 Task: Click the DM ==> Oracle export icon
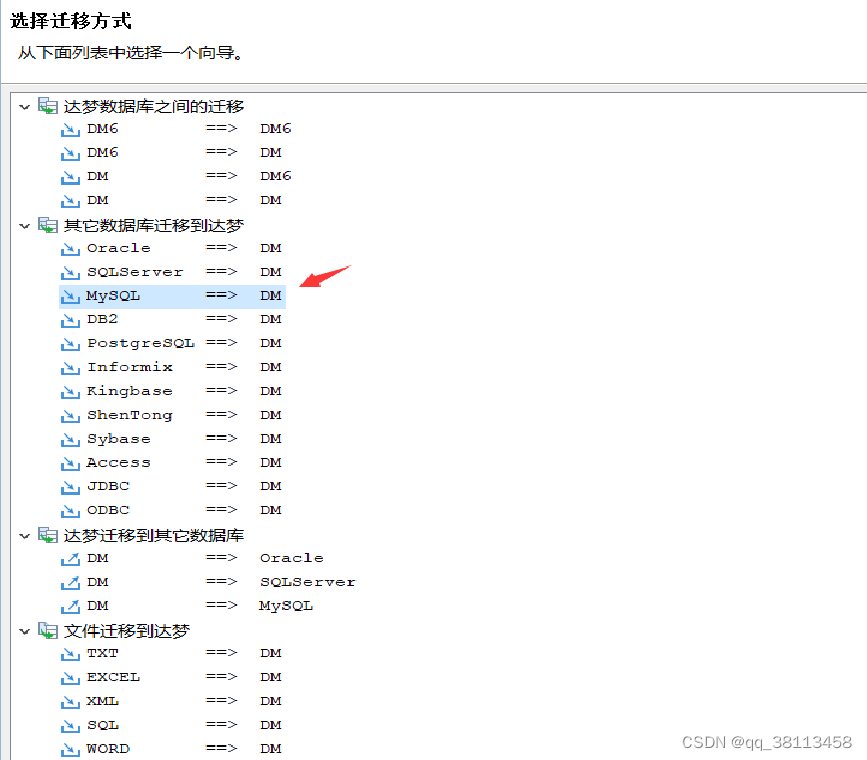tap(70, 559)
